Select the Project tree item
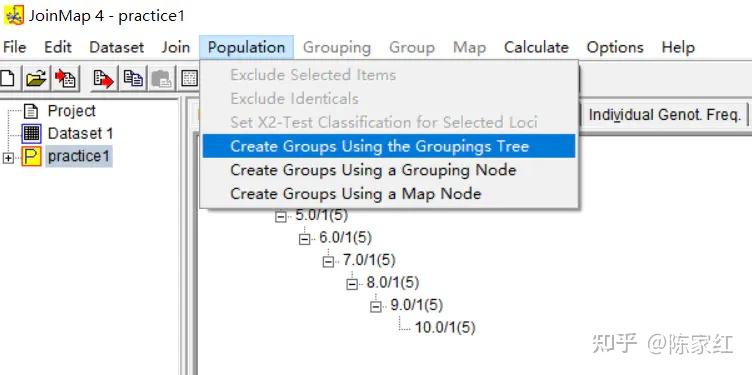This screenshot has width=752, height=375. point(71,111)
